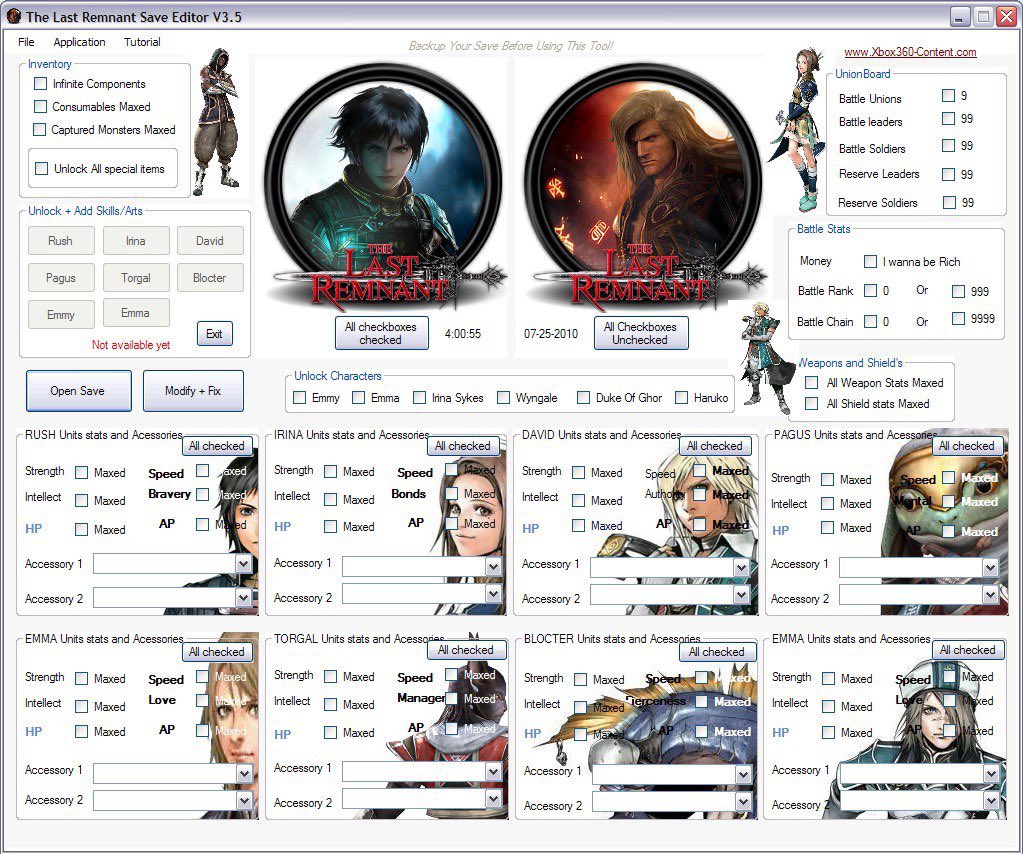1023x854 pixels.
Task: Click Modify + Fix button
Action: point(193,391)
